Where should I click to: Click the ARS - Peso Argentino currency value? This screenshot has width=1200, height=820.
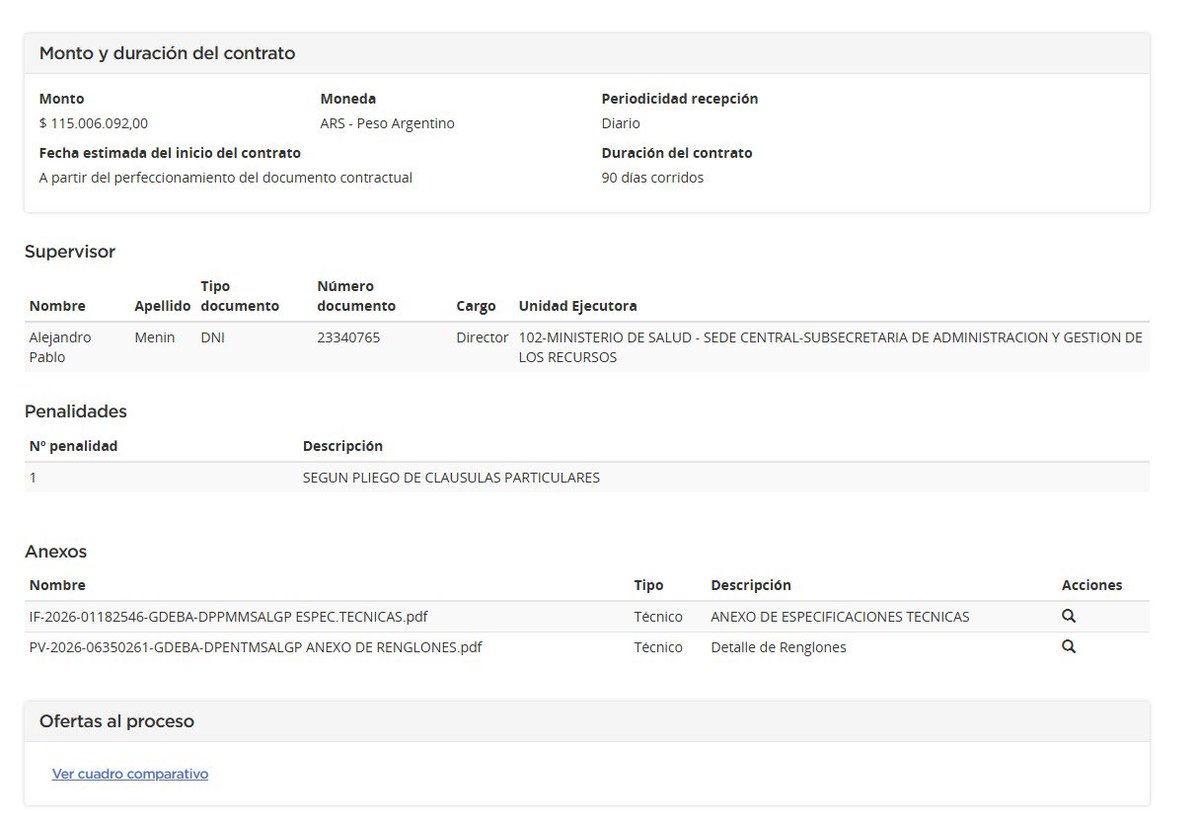coord(387,123)
